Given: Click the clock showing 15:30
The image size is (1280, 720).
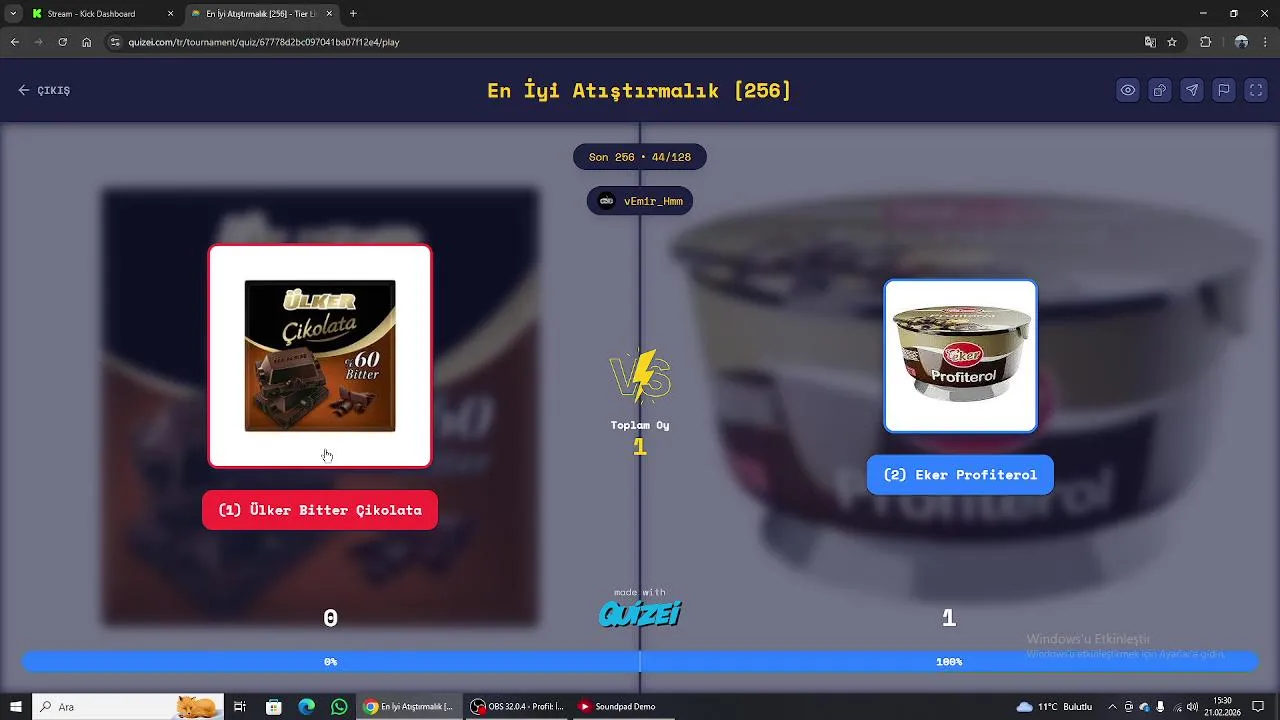Looking at the screenshot, I should click(x=1223, y=707).
